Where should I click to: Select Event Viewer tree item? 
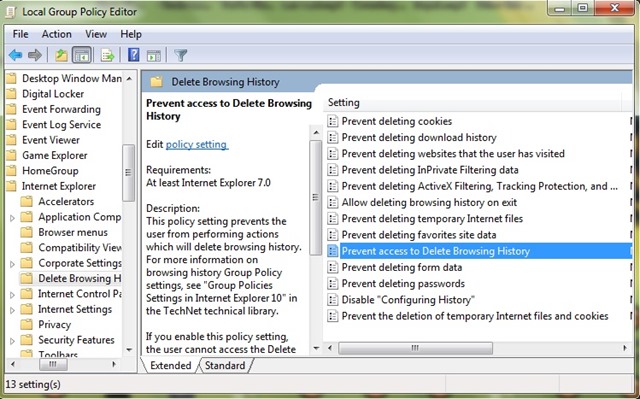point(51,140)
